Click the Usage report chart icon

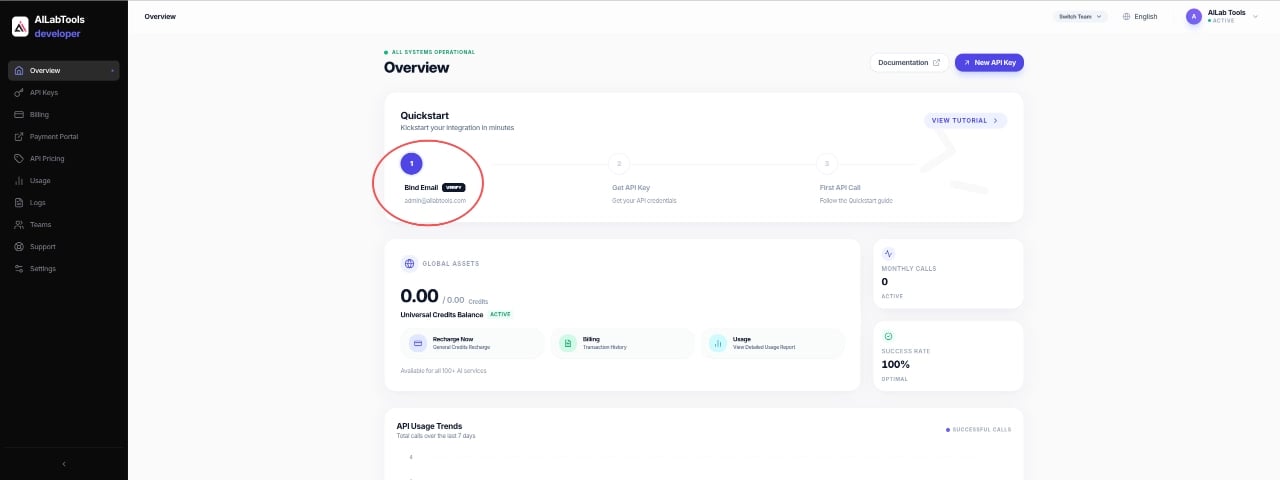click(x=717, y=343)
